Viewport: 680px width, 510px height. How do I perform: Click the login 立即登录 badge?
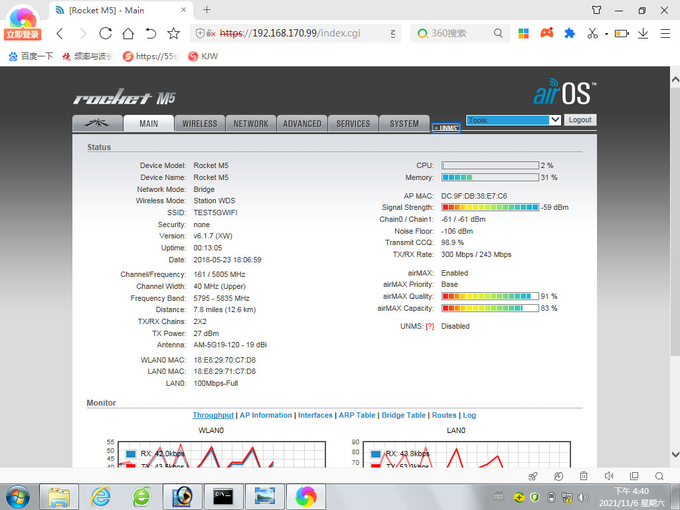(x=22, y=35)
